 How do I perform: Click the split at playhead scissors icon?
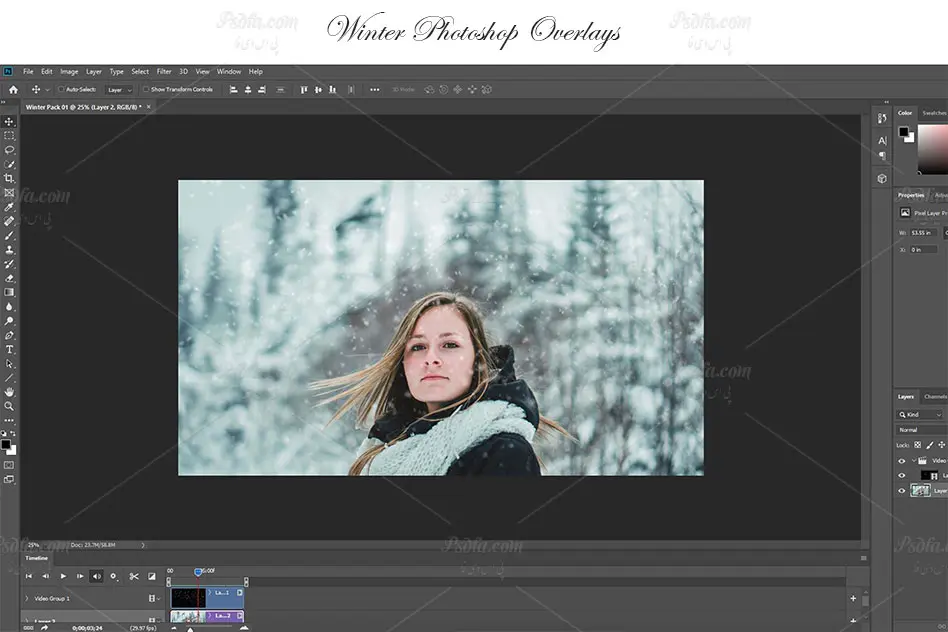134,576
